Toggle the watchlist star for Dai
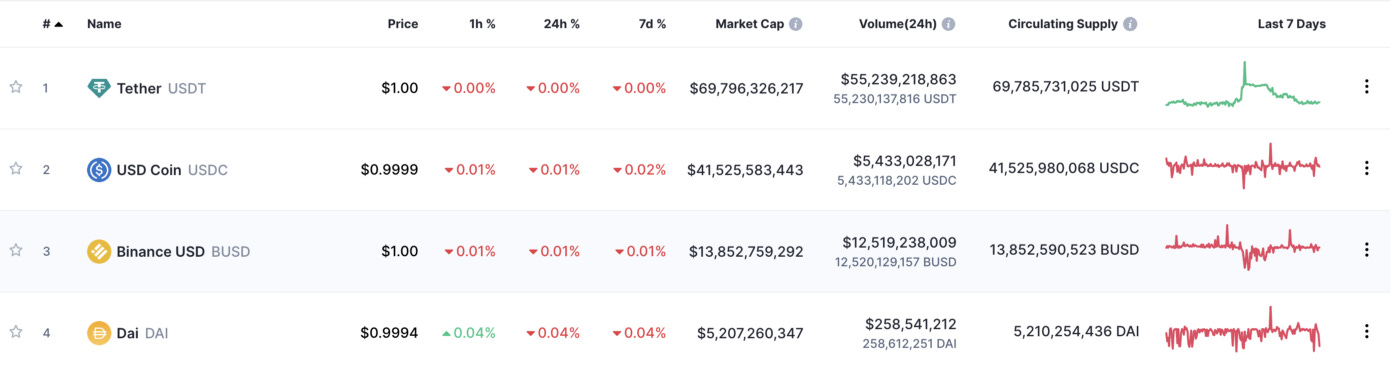 coord(16,332)
